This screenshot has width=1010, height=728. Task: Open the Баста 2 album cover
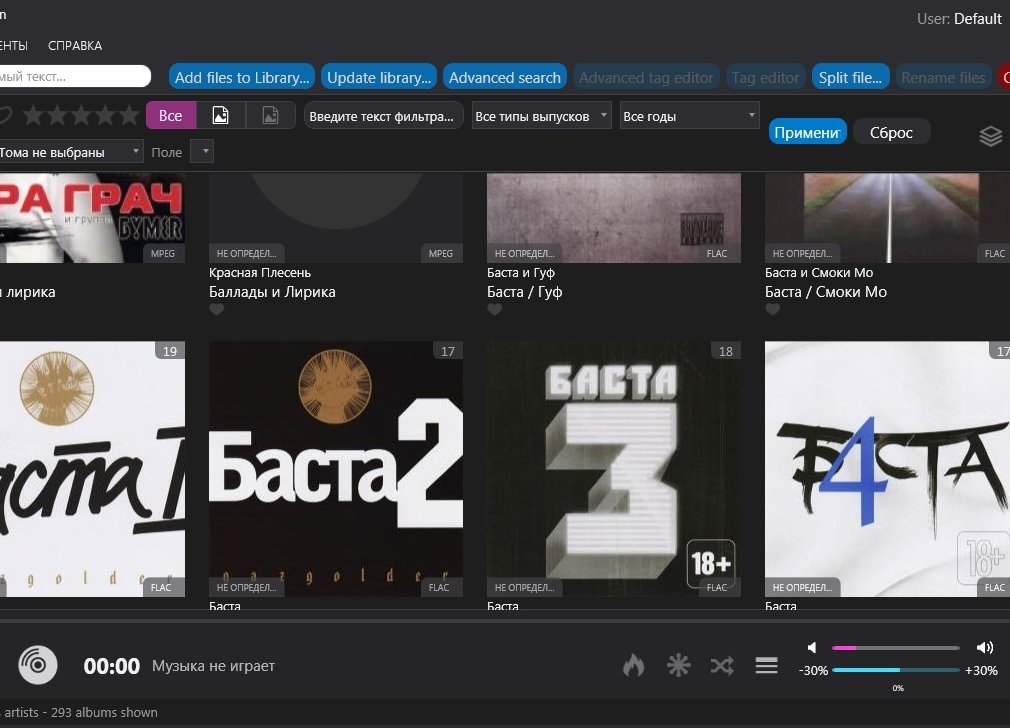336,468
